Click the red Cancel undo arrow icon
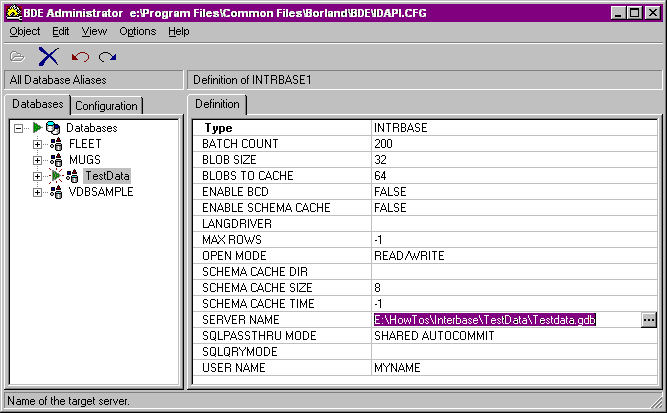The image size is (667, 413). (x=79, y=57)
